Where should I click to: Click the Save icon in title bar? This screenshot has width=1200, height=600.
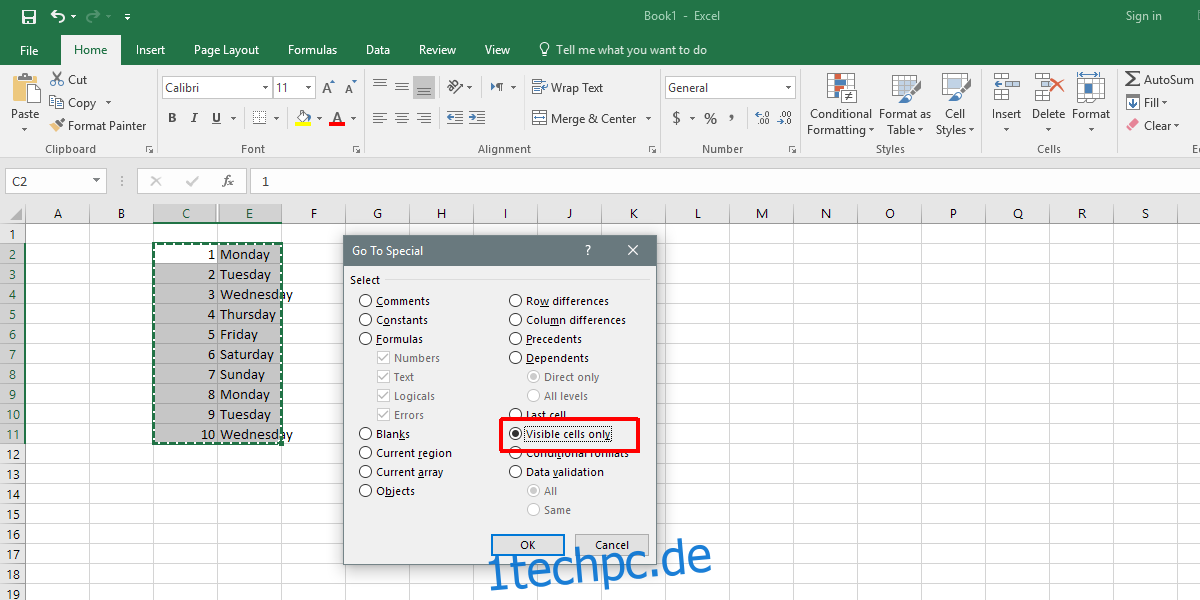[x=28, y=17]
